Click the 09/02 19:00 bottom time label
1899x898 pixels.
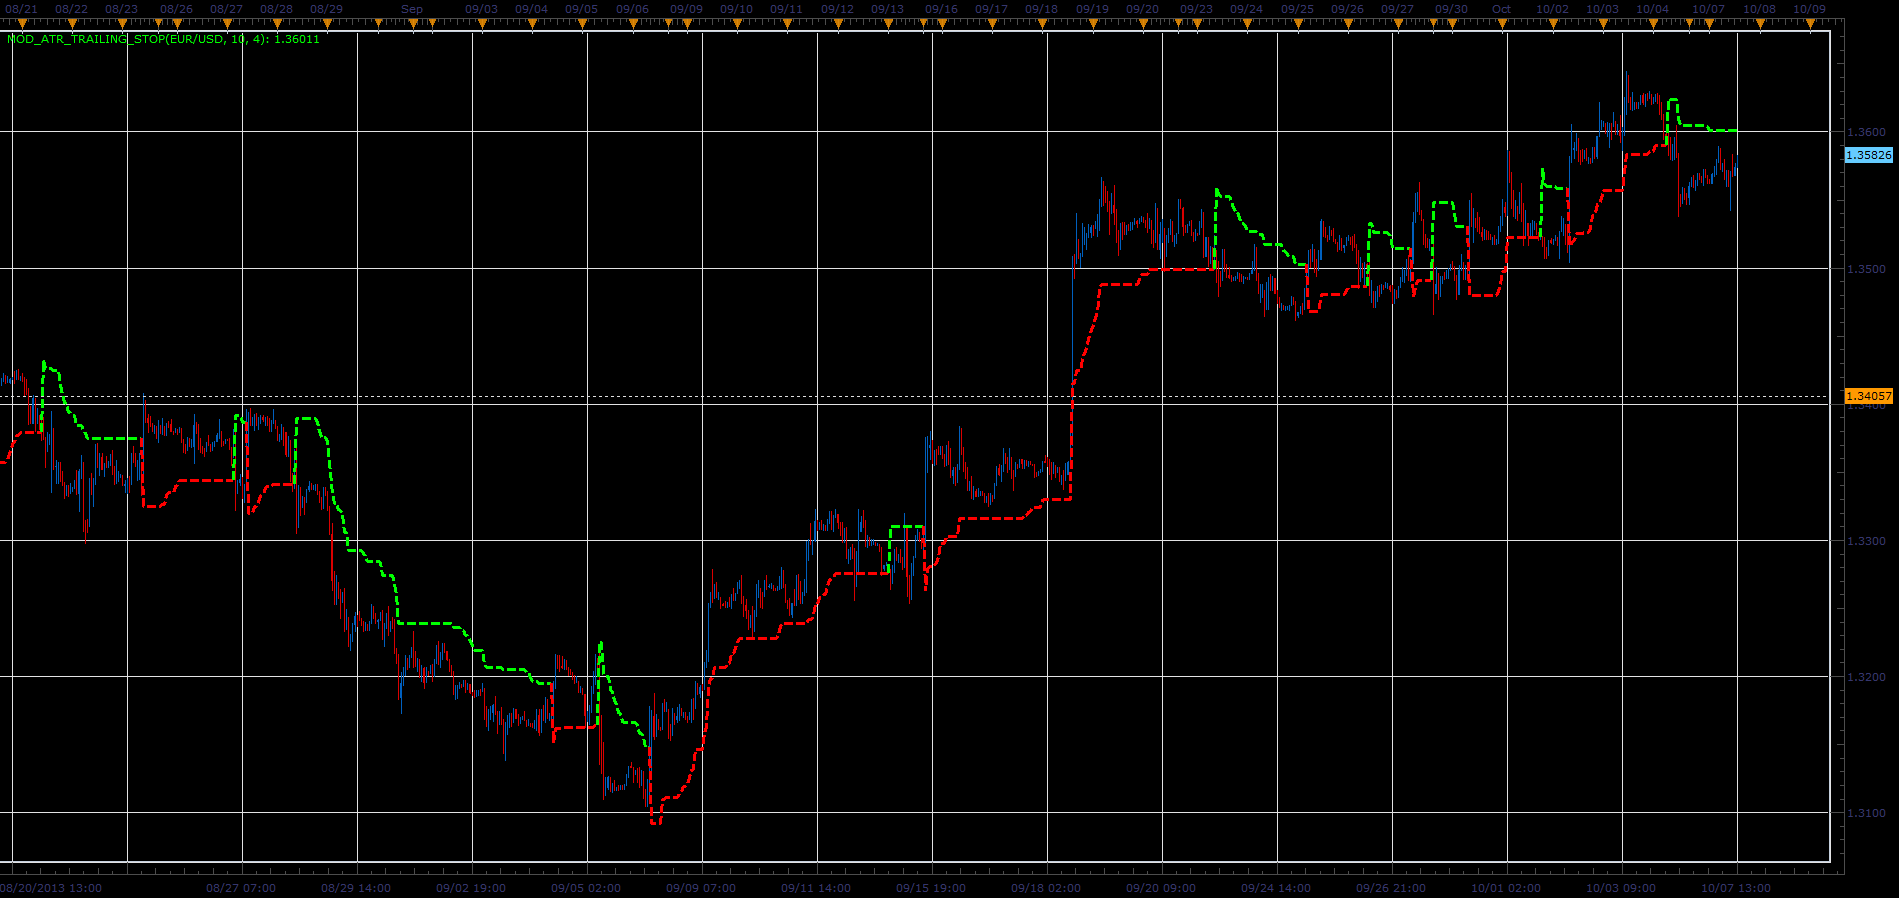pos(471,888)
